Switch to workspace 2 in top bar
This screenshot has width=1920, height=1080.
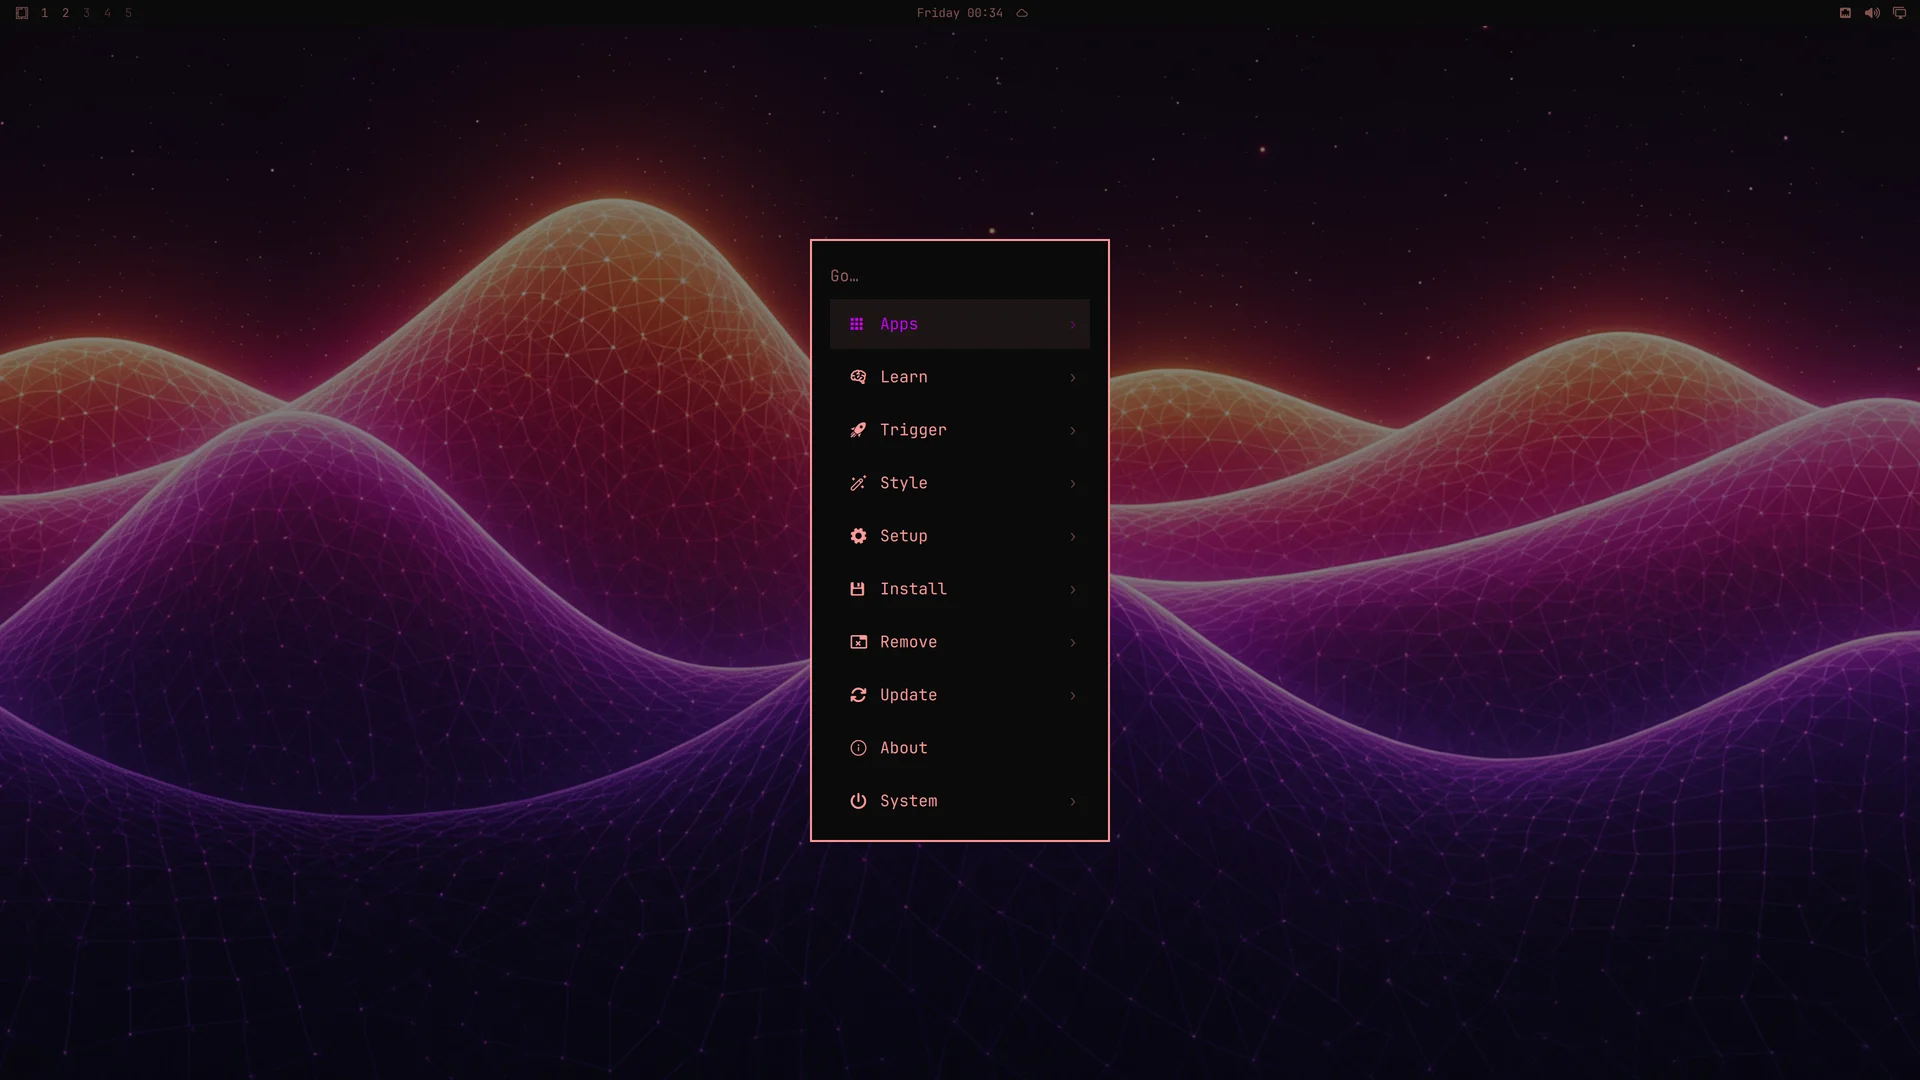coord(65,13)
